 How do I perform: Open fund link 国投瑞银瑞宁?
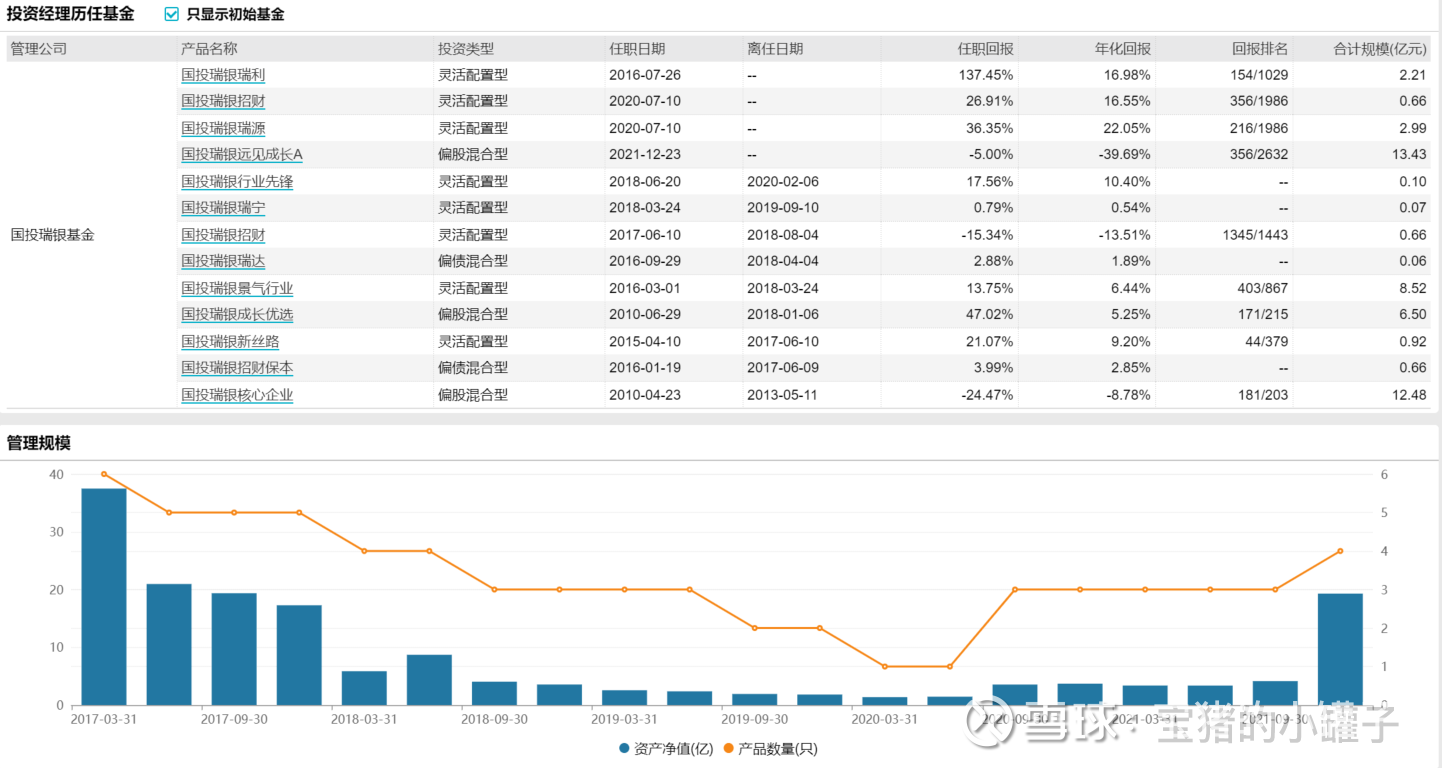[223, 208]
